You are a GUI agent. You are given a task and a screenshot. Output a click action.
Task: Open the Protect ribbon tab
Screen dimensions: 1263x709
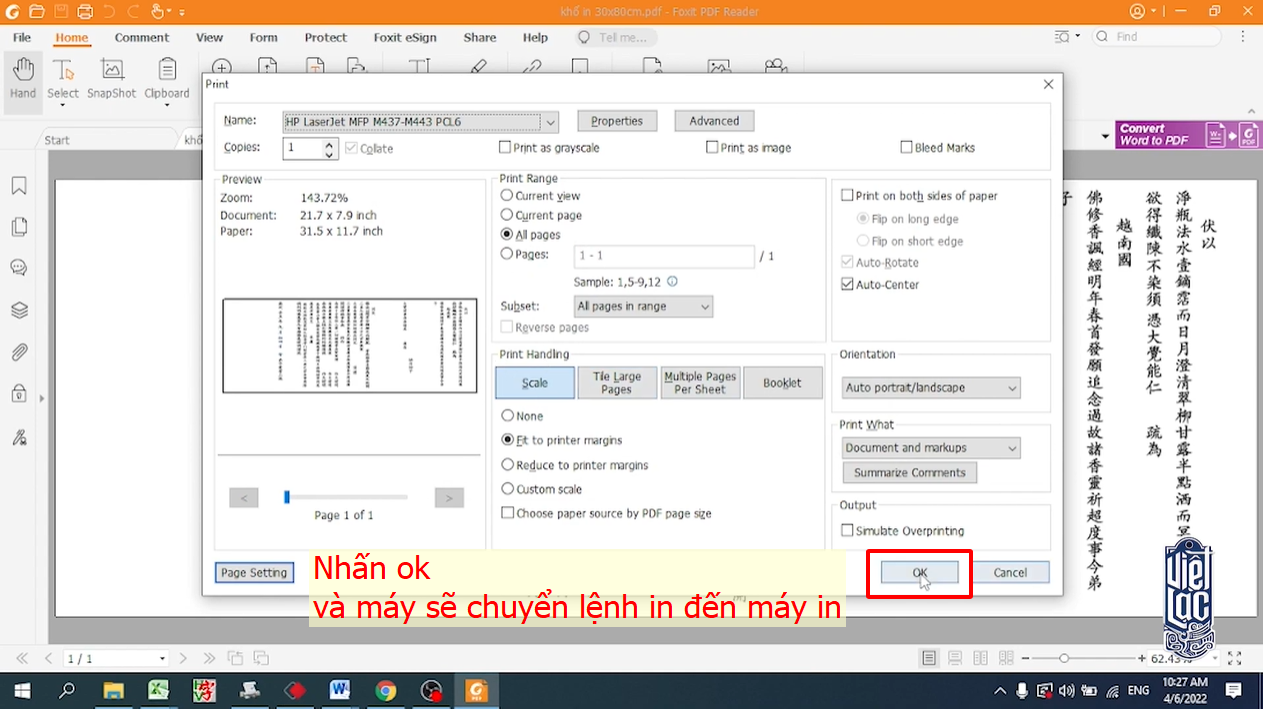pyautogui.click(x=326, y=37)
